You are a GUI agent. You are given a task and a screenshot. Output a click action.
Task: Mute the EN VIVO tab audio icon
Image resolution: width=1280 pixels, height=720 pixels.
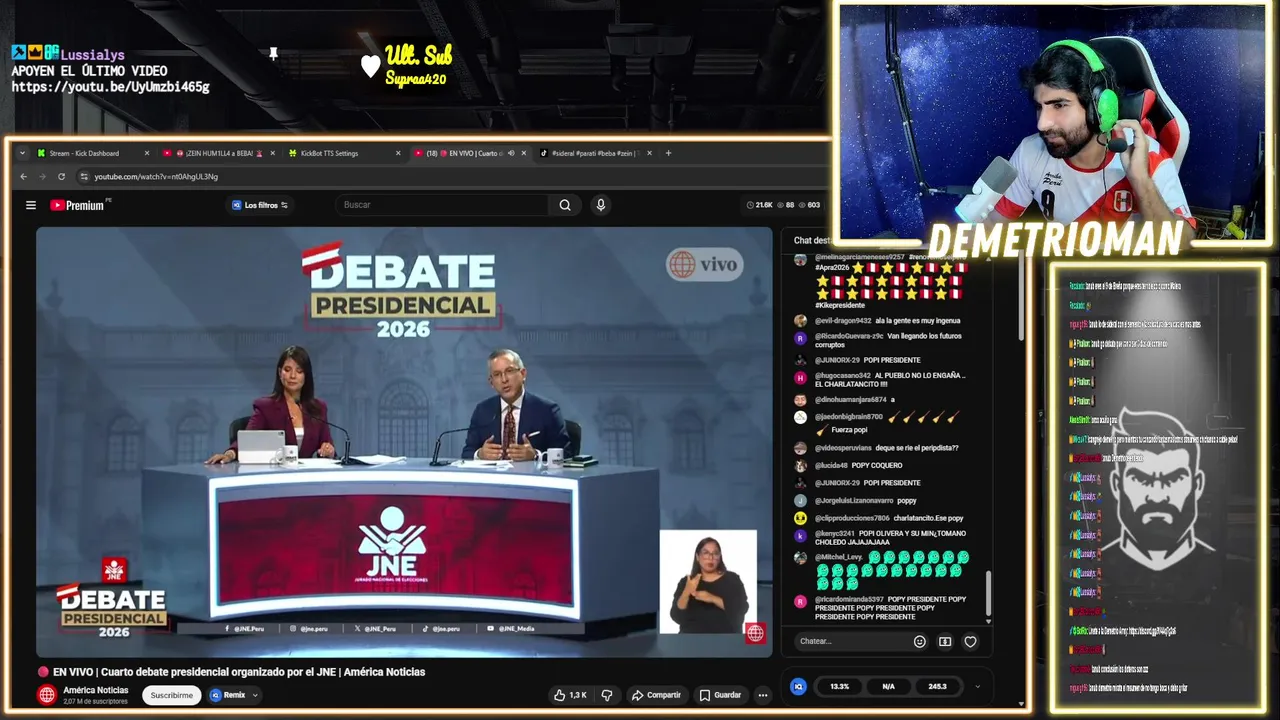click(511, 153)
